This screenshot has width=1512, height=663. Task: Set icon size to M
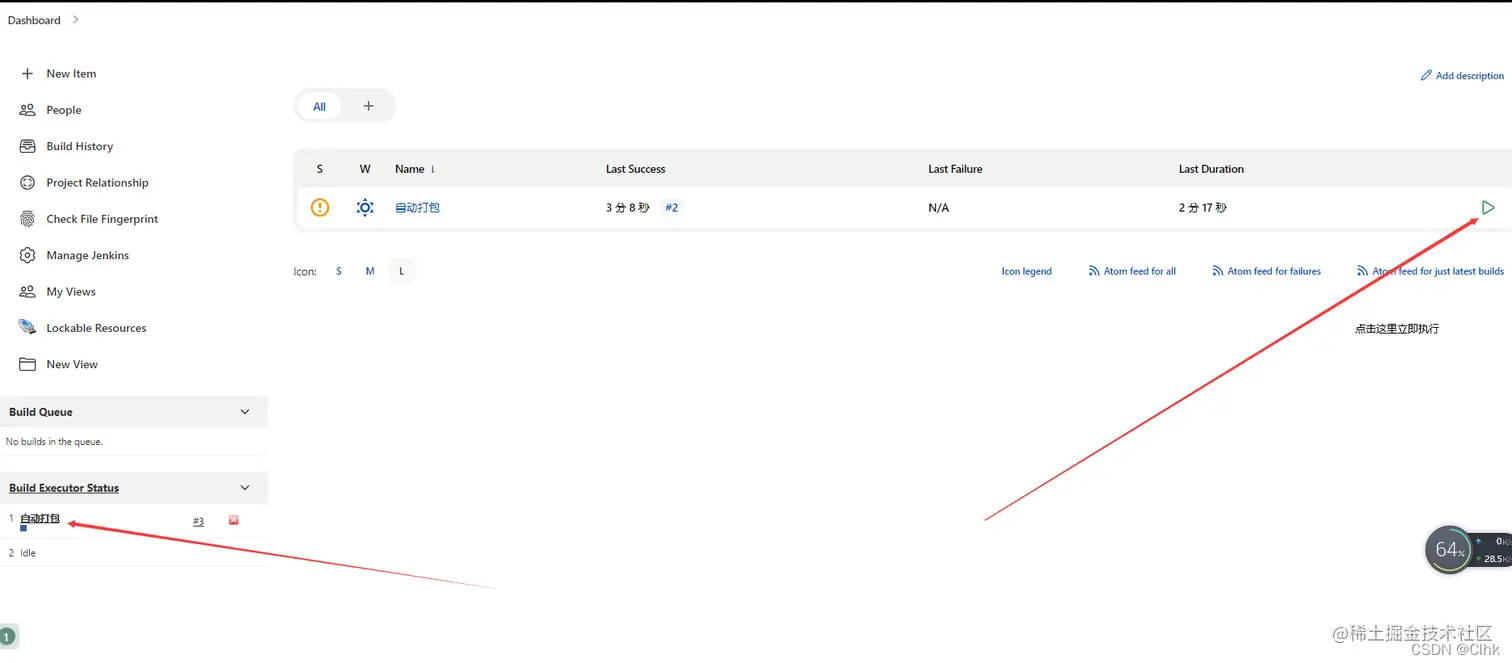click(370, 271)
